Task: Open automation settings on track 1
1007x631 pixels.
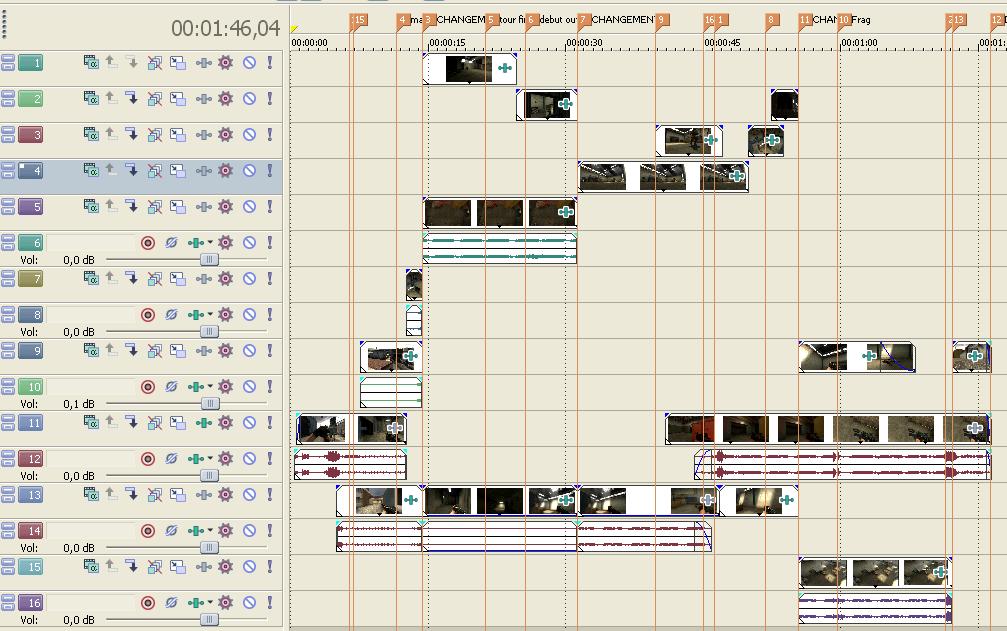Action: (x=204, y=62)
